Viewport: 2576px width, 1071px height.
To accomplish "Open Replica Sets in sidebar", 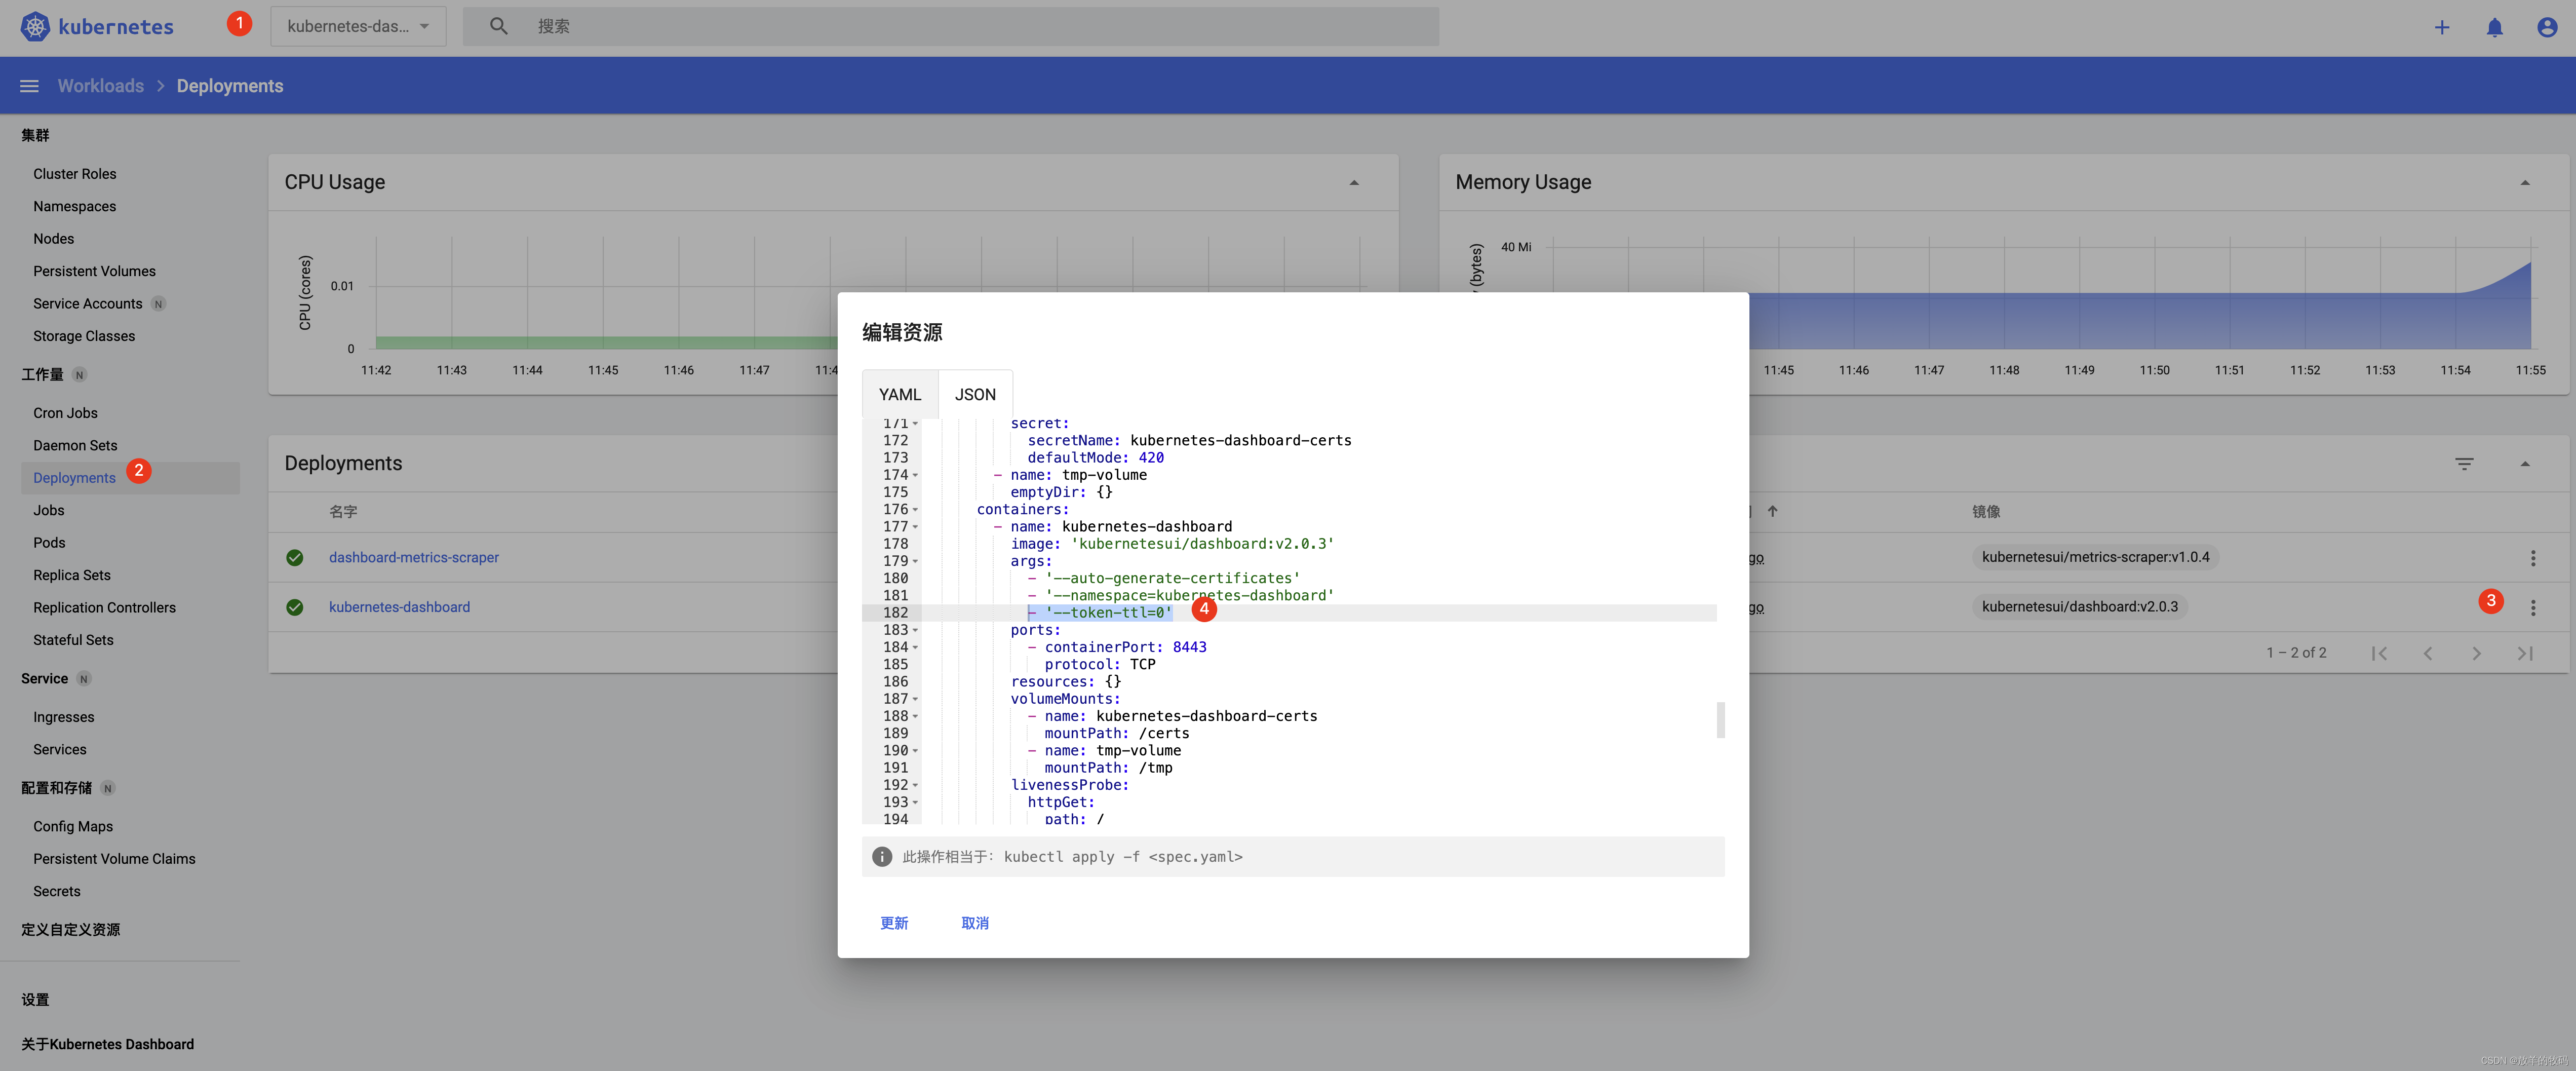I will 72,576.
